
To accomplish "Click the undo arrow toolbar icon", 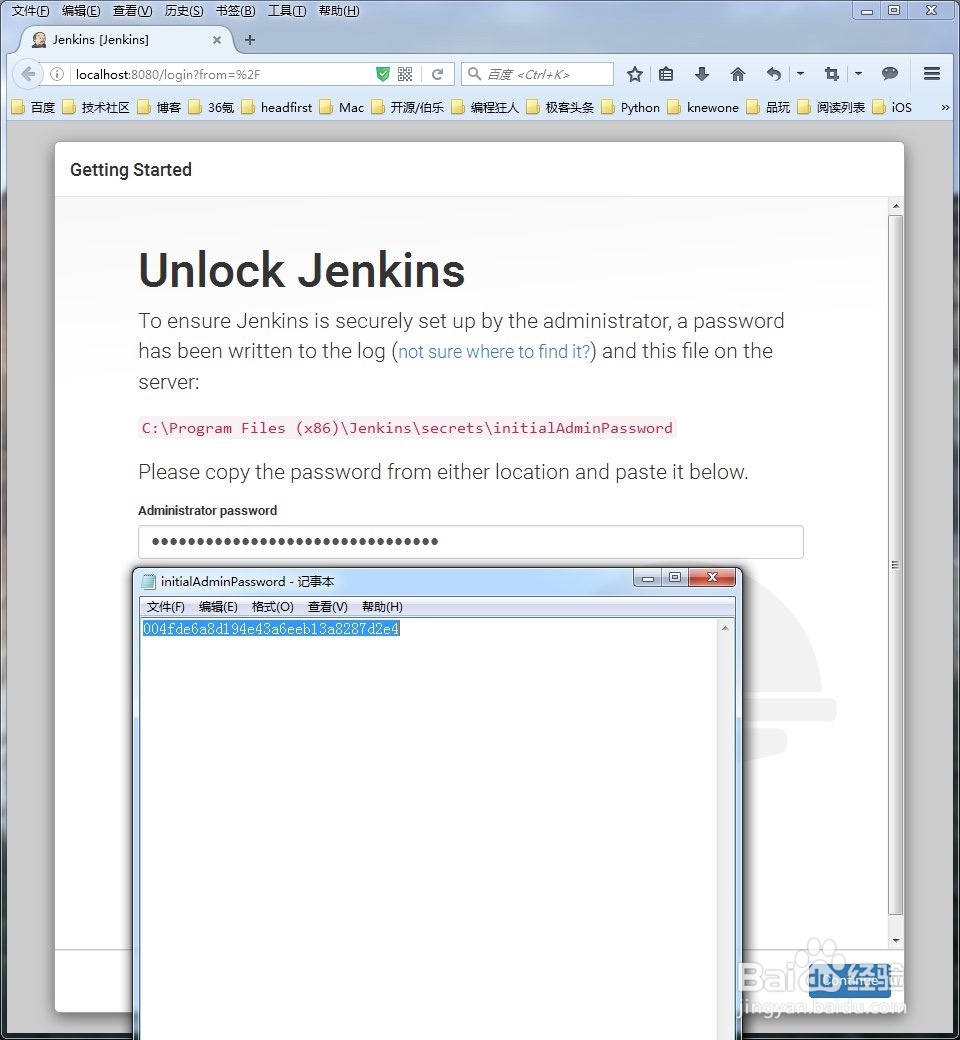I will click(x=774, y=74).
